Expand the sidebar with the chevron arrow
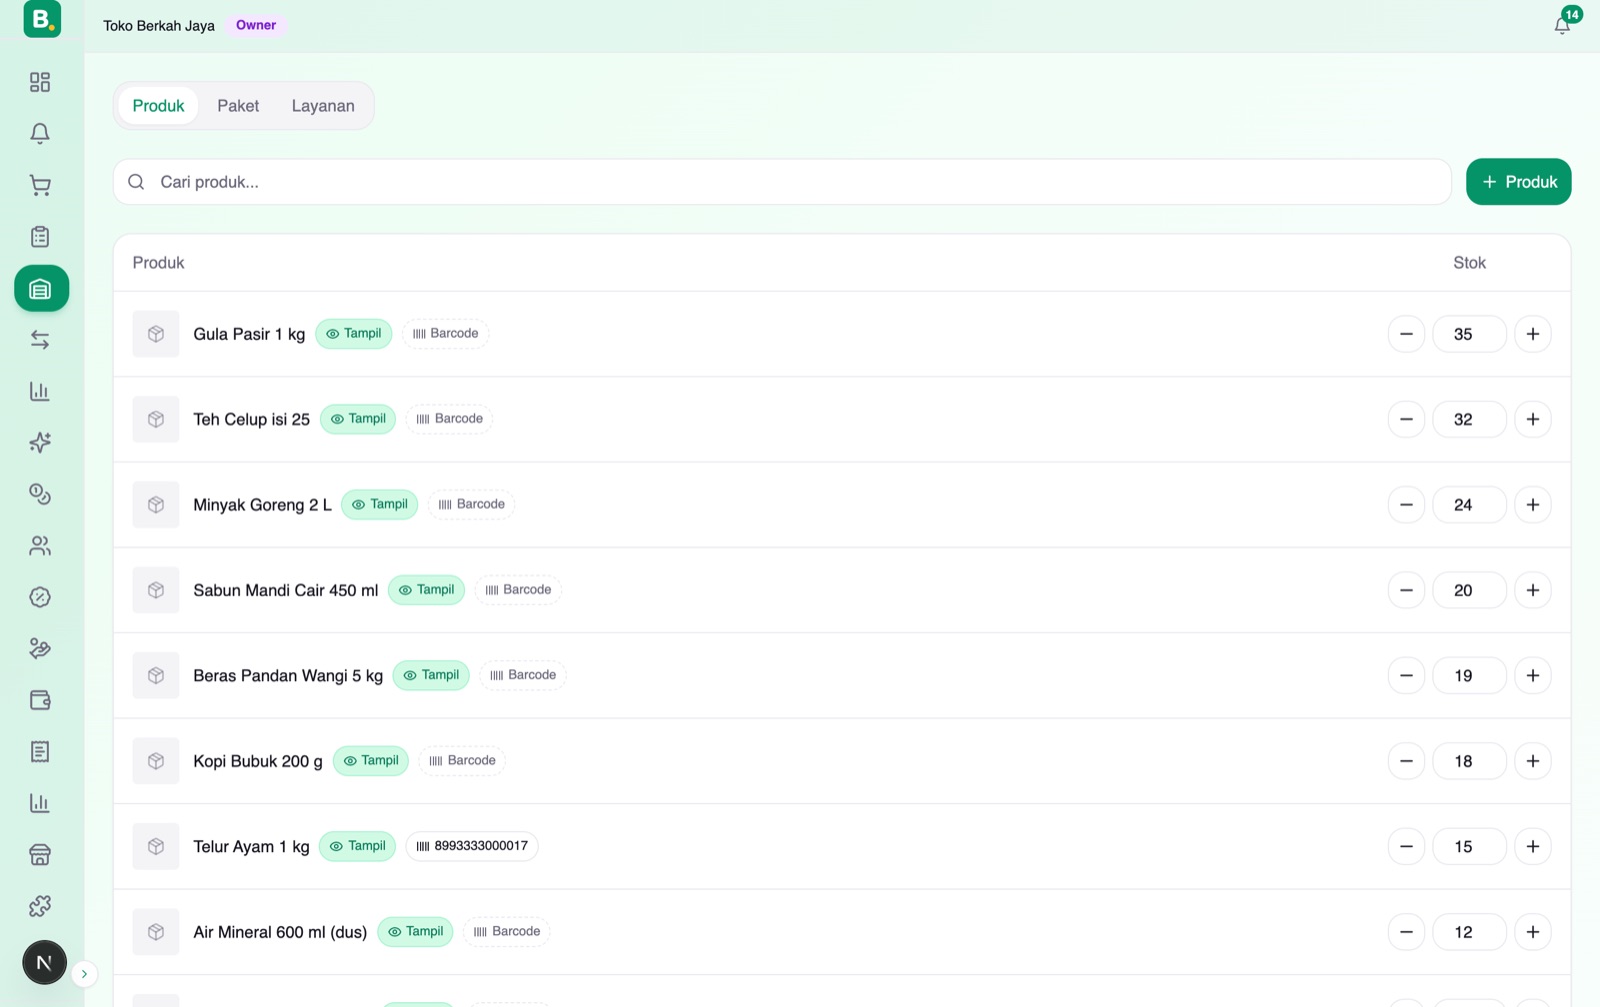The height and width of the screenshot is (1007, 1600). tap(84, 974)
